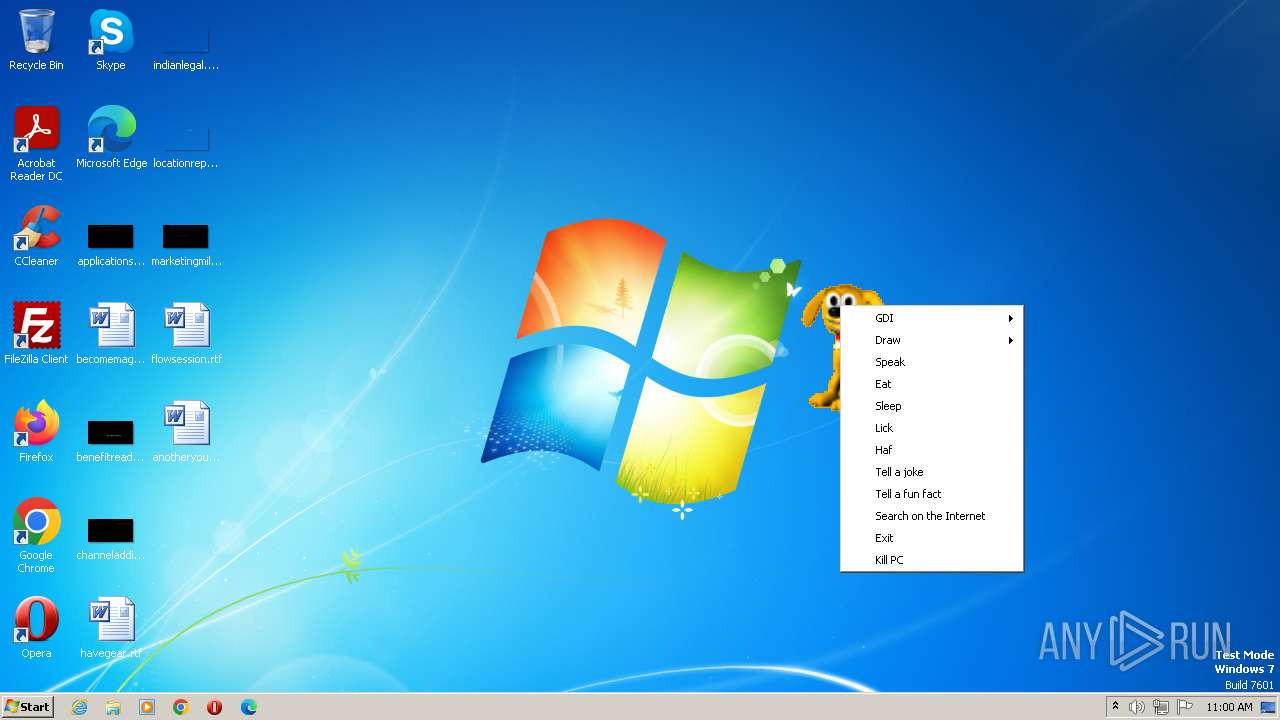Select the Opera desktop shortcut
The width and height of the screenshot is (1280, 720).
coord(36,628)
